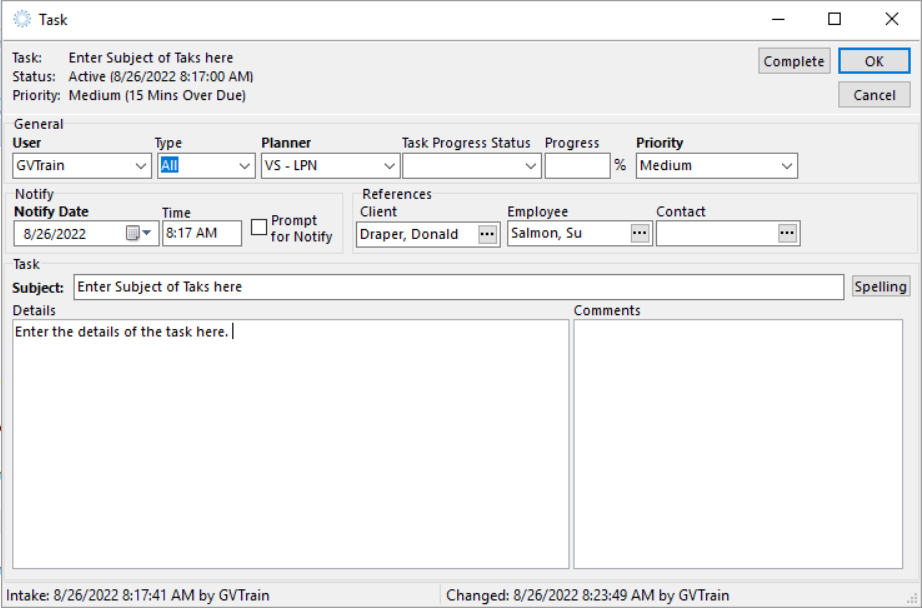Enable the Prompt for Notify checkbox
The width and height of the screenshot is (922, 608).
point(258,227)
